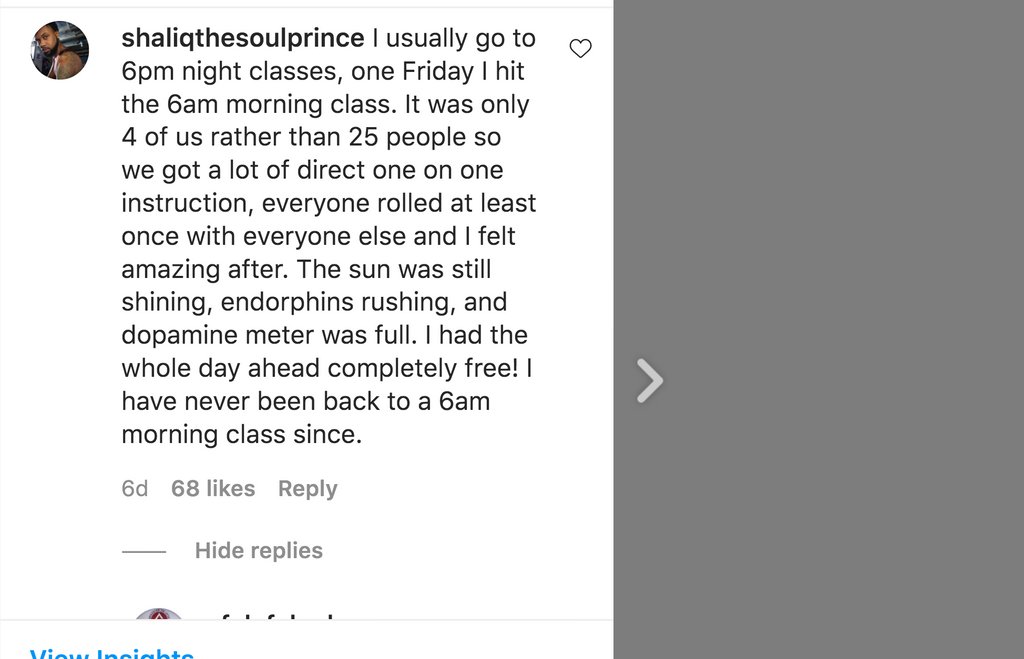
Task: Select the comment's last line 'morning class since.'
Action: point(242,434)
